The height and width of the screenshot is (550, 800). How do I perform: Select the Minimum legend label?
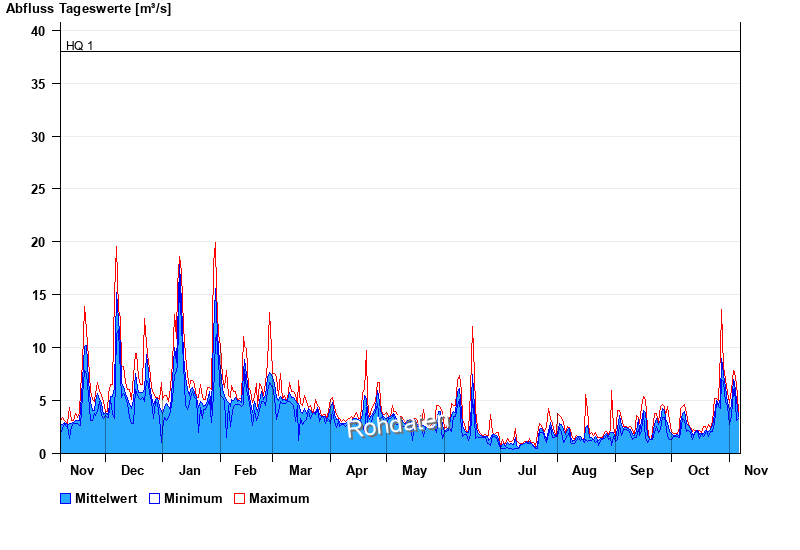tap(193, 498)
